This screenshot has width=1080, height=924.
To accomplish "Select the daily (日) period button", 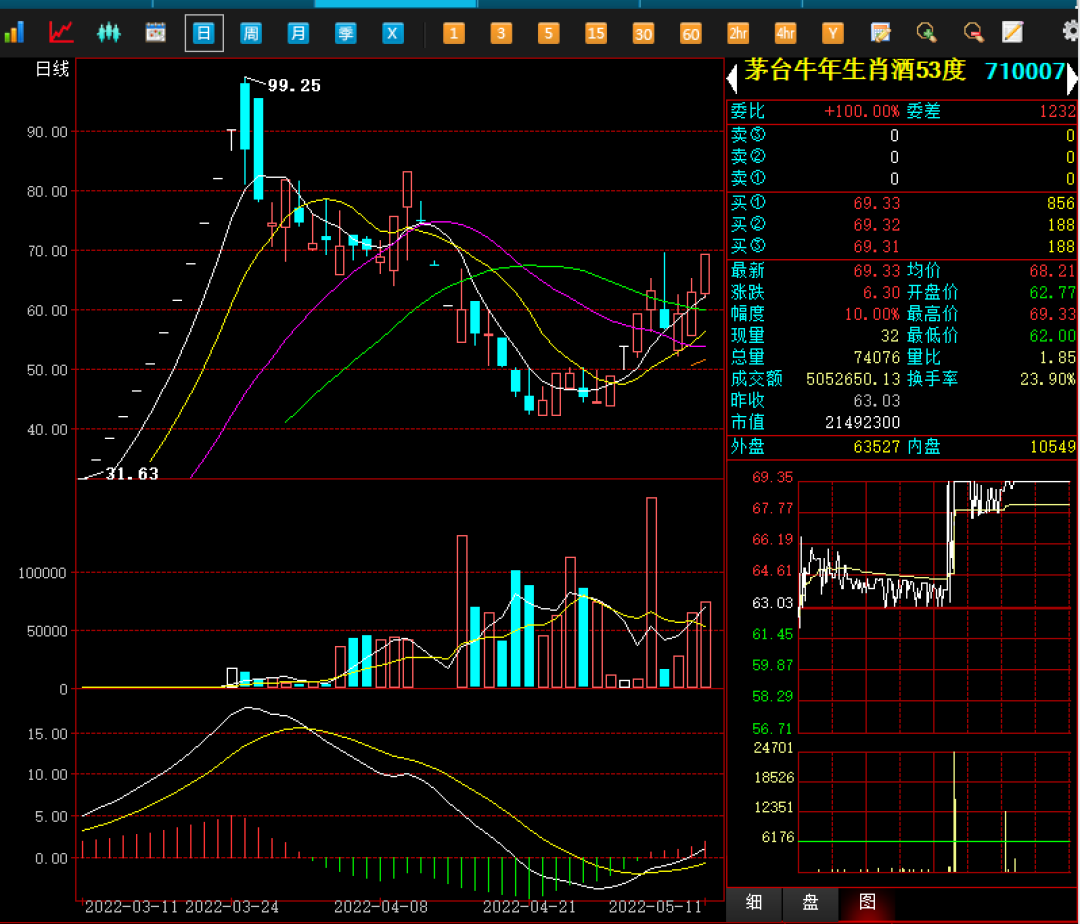I will pyautogui.click(x=204, y=33).
